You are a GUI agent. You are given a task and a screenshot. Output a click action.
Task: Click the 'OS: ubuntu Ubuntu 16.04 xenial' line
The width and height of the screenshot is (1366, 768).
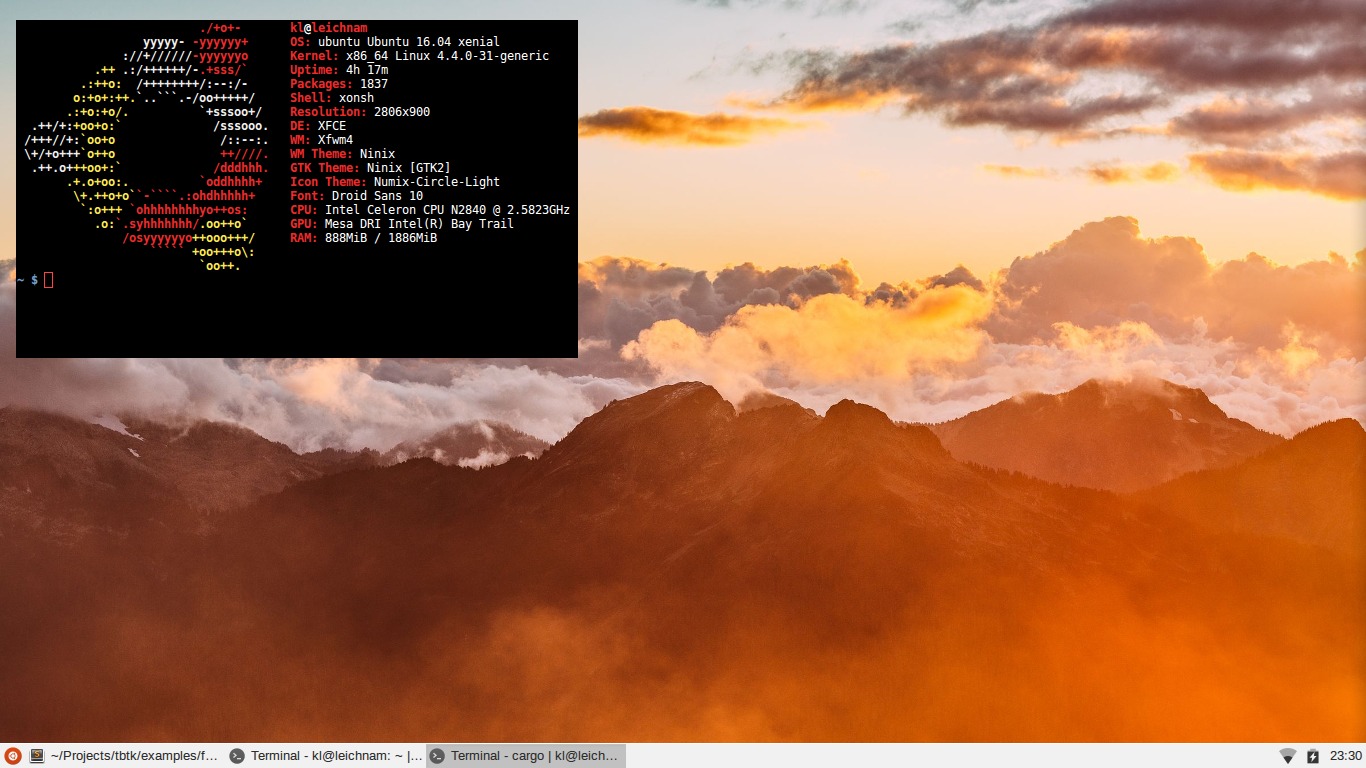coord(395,42)
